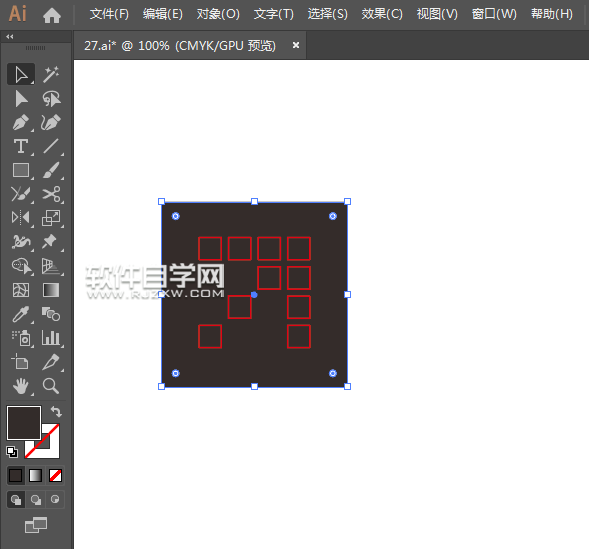Select the Scale tool
The image size is (589, 549).
click(x=51, y=218)
